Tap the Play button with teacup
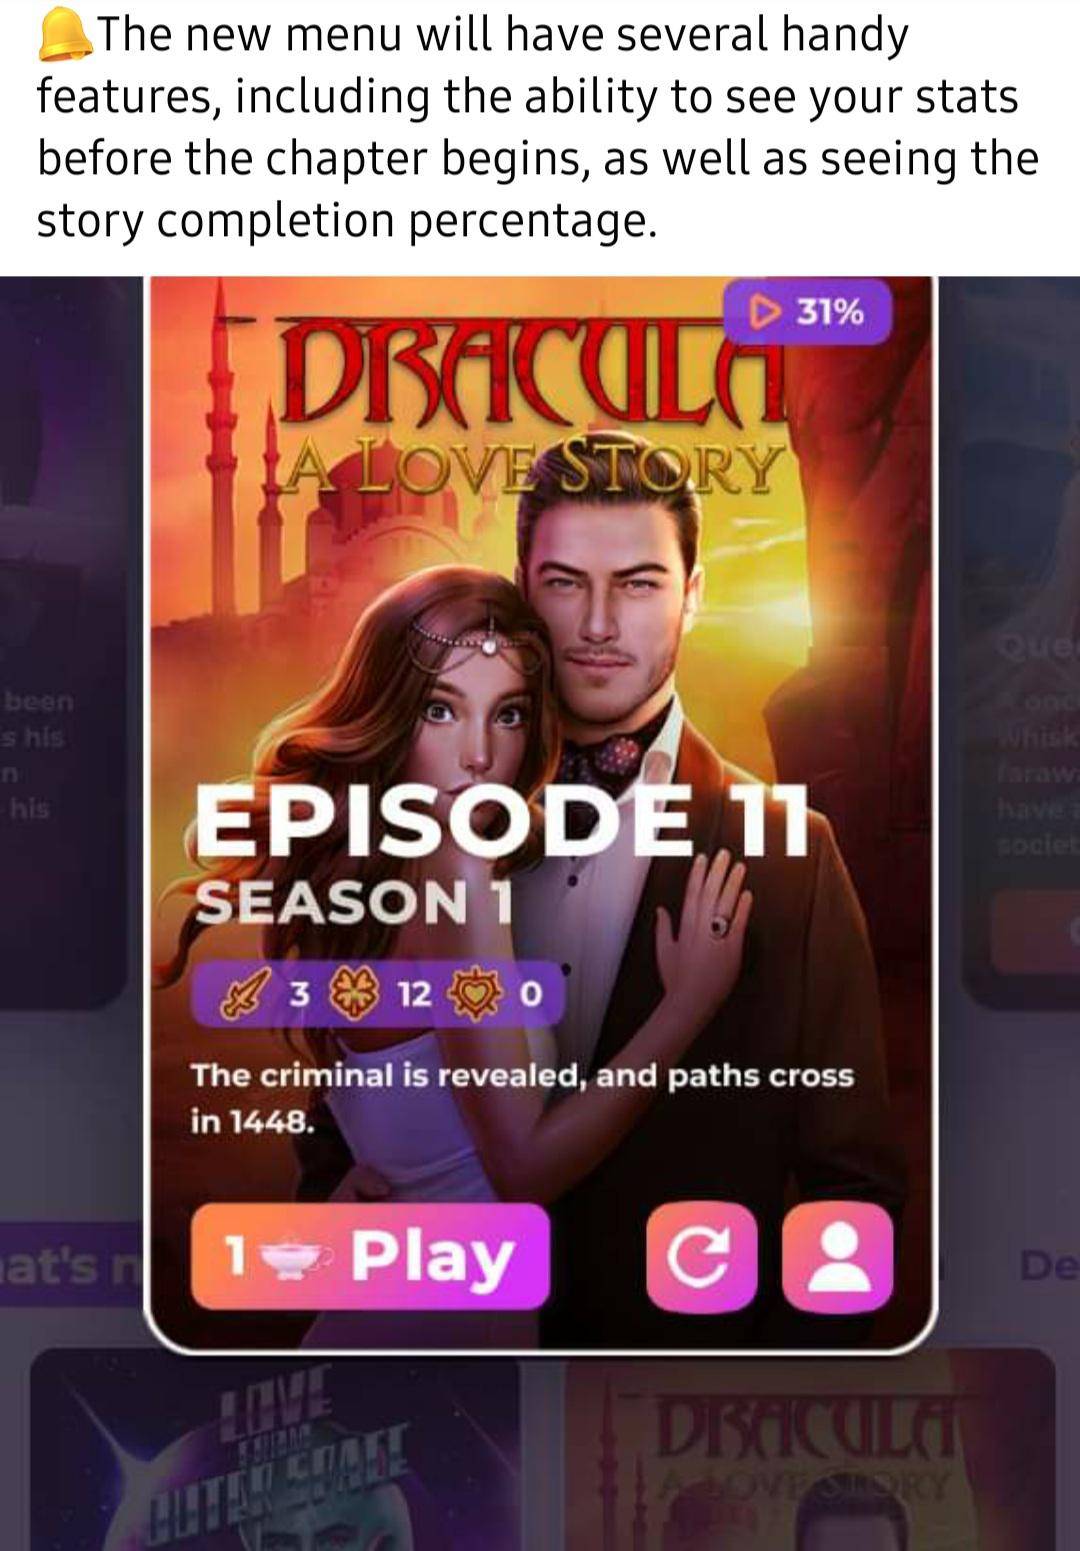 pyautogui.click(x=370, y=1256)
